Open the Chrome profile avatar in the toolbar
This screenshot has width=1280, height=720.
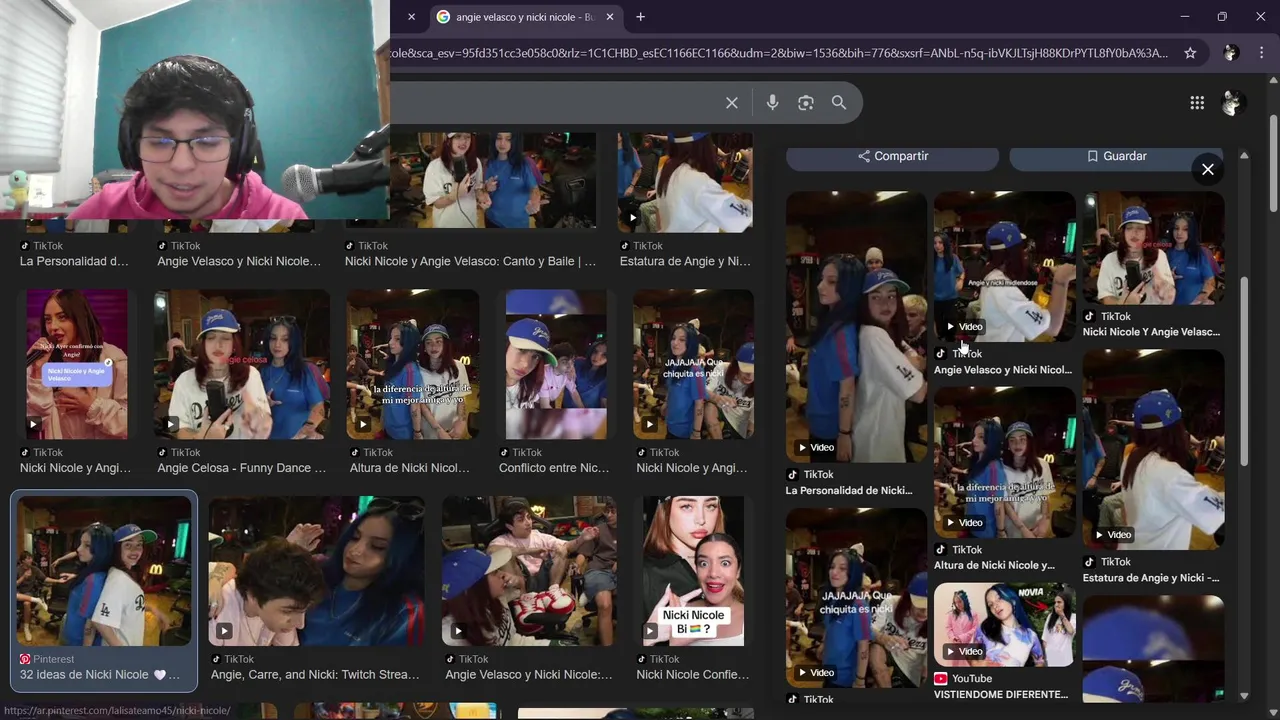[1231, 53]
